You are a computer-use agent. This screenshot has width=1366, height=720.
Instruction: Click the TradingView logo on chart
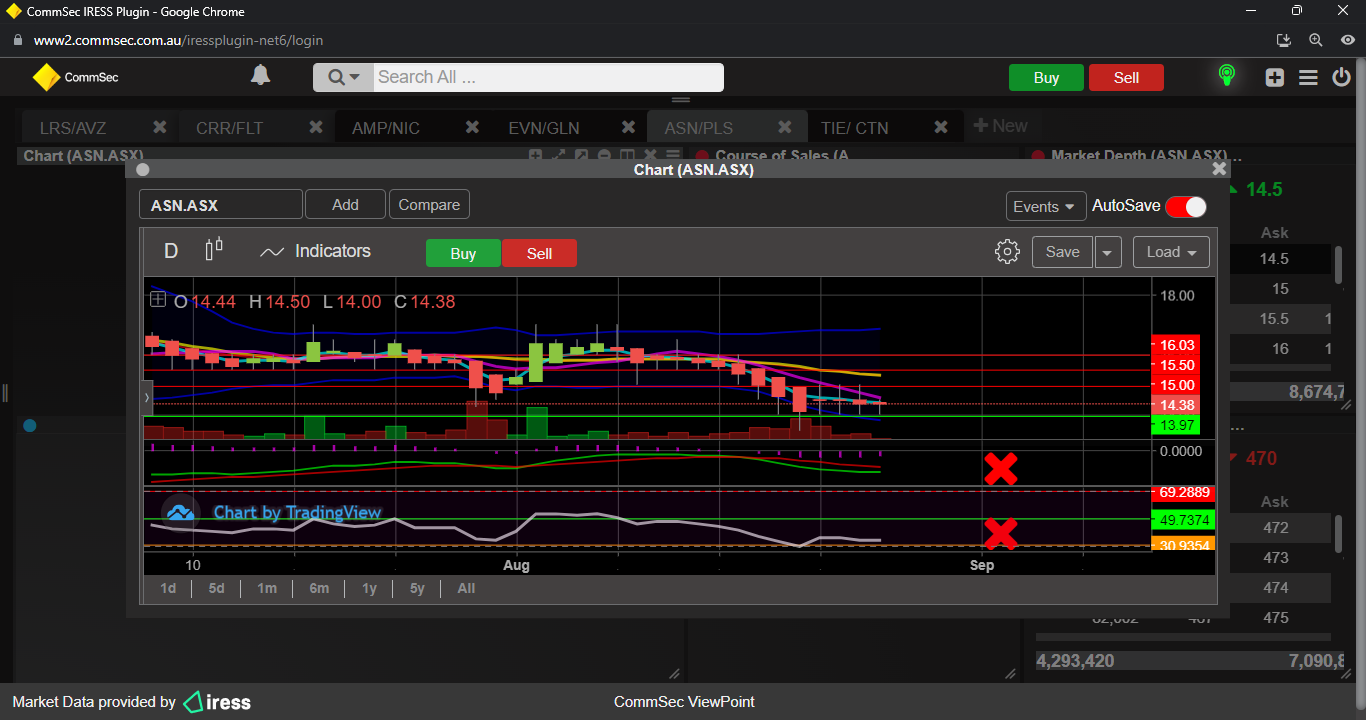coord(180,512)
